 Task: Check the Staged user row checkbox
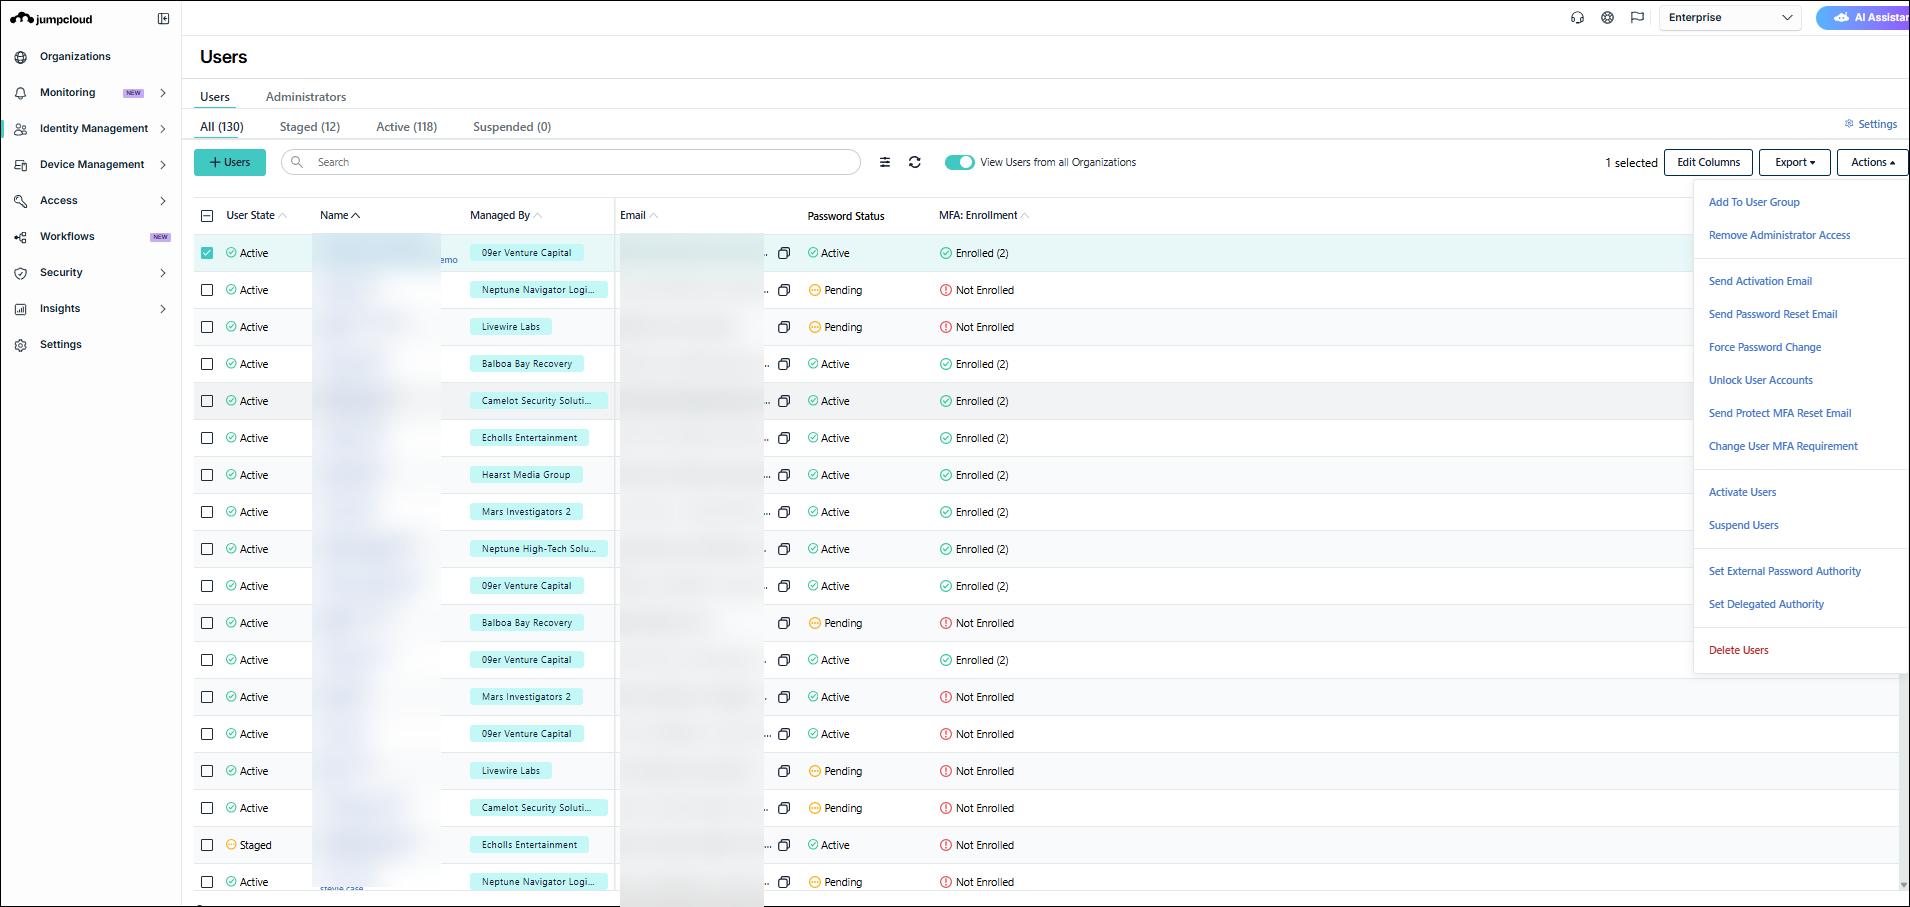(207, 845)
